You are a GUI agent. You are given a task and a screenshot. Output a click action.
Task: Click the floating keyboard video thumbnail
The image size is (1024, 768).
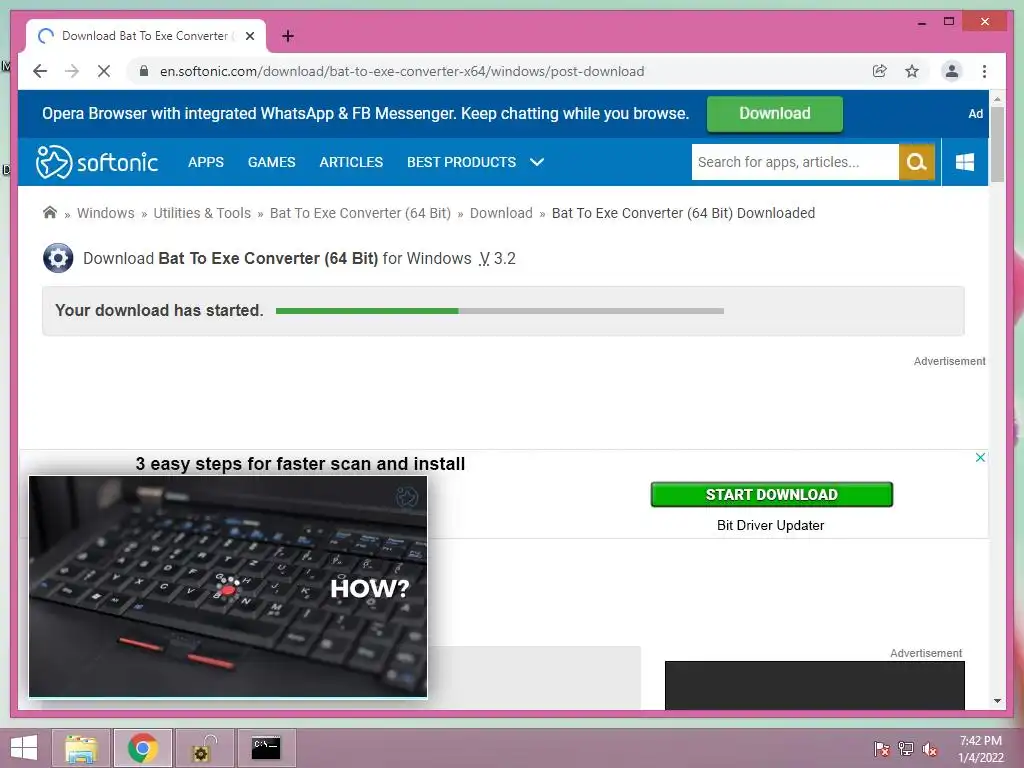pyautogui.click(x=228, y=586)
